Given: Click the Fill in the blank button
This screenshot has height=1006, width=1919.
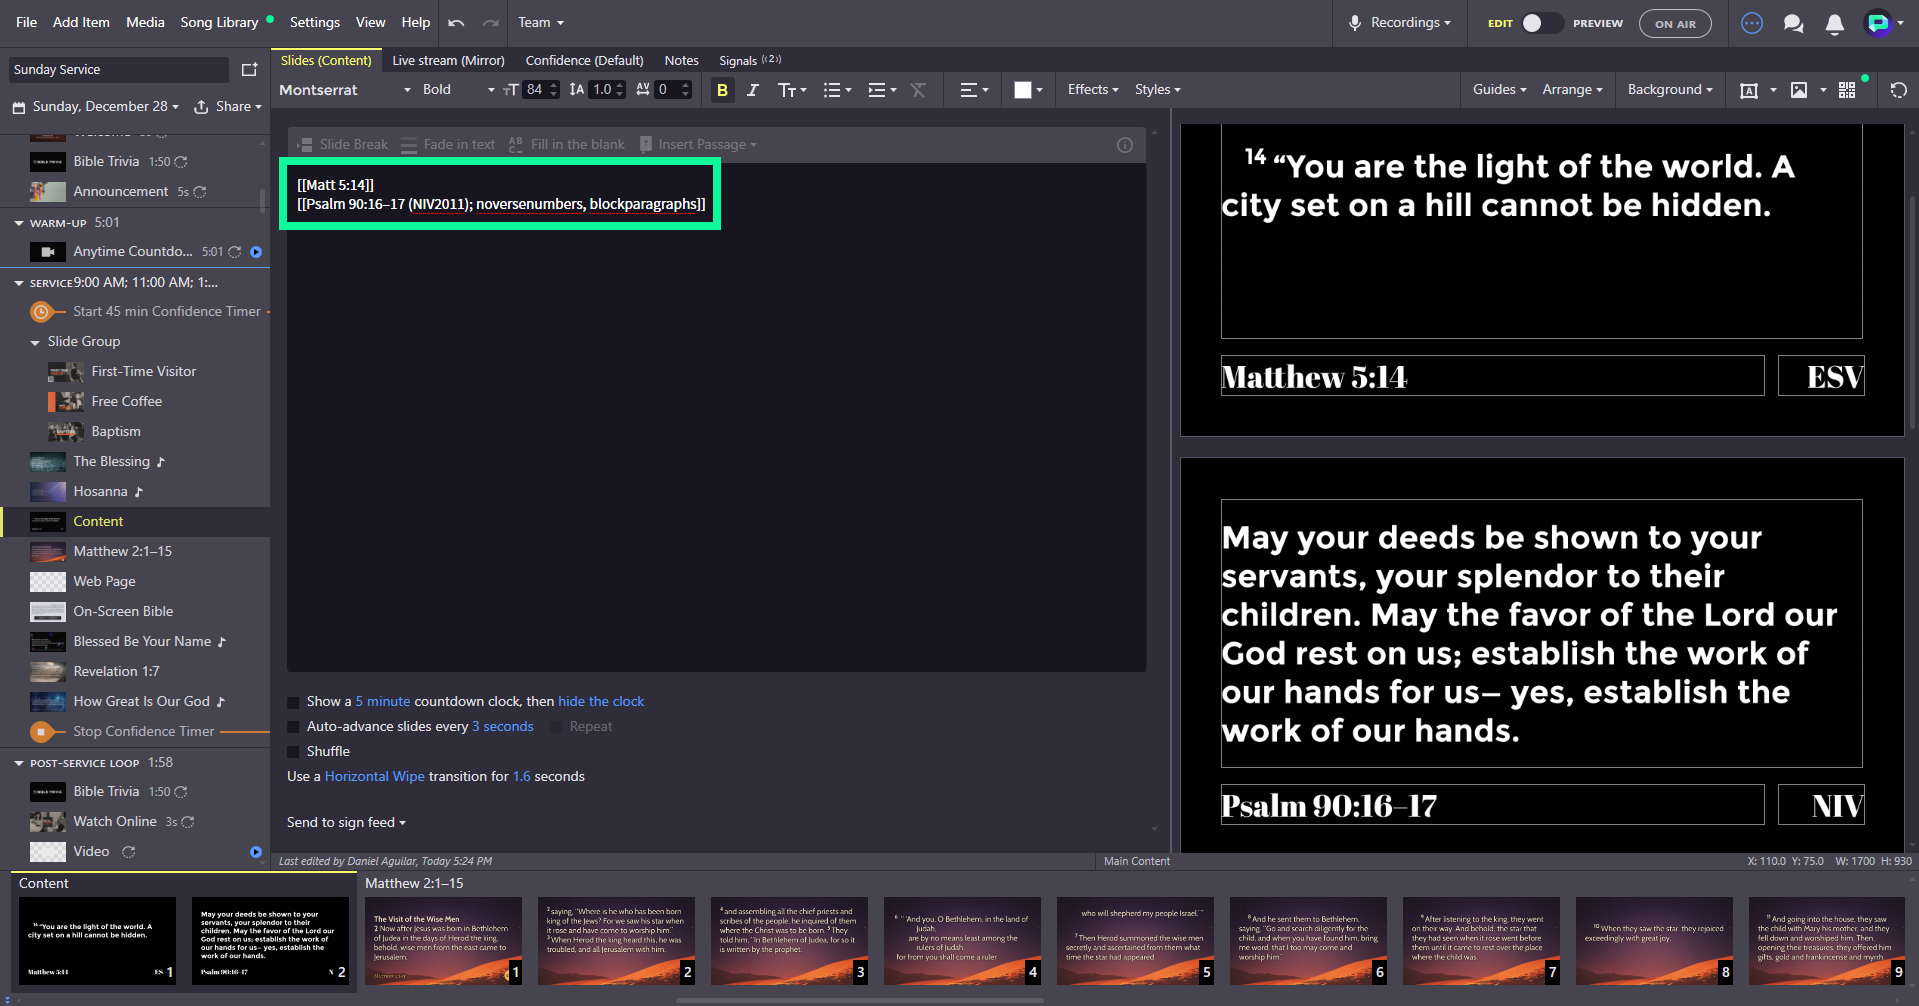Looking at the screenshot, I should point(566,144).
